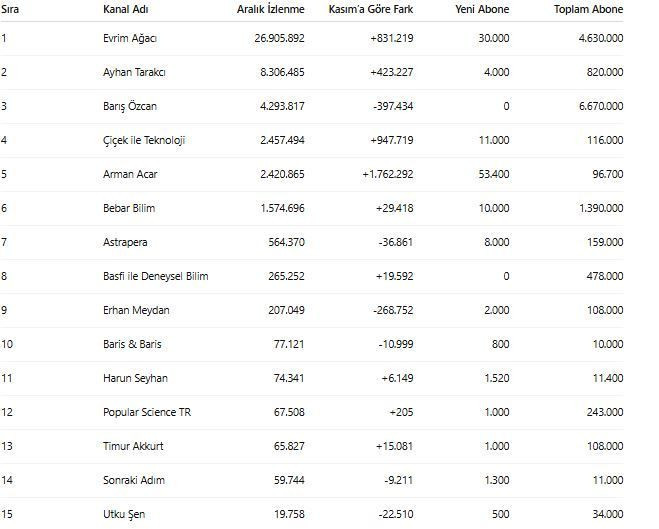Click the Sıra column header
This screenshot has height=529, width=659.
click(11, 10)
